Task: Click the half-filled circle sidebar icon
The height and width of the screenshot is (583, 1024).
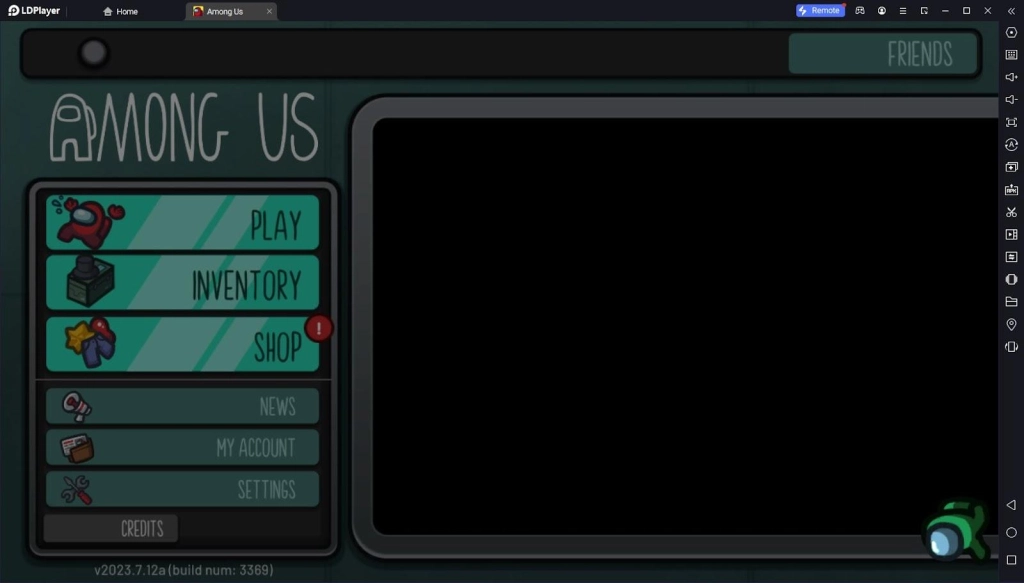Action: (1011, 279)
